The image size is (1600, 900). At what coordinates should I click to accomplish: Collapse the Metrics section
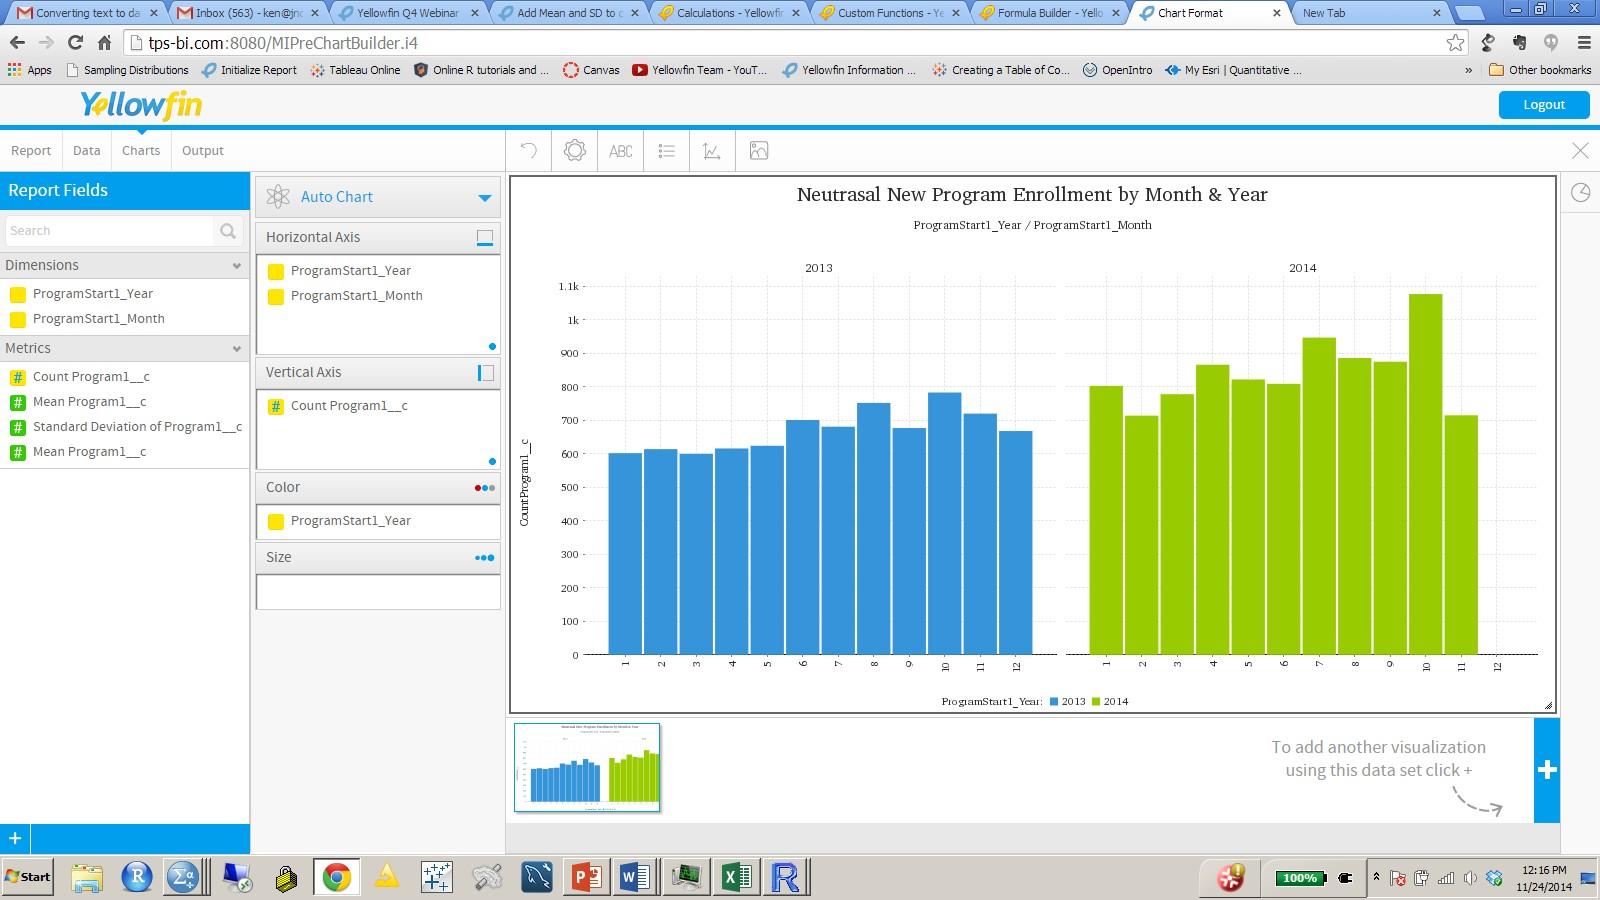(237, 349)
